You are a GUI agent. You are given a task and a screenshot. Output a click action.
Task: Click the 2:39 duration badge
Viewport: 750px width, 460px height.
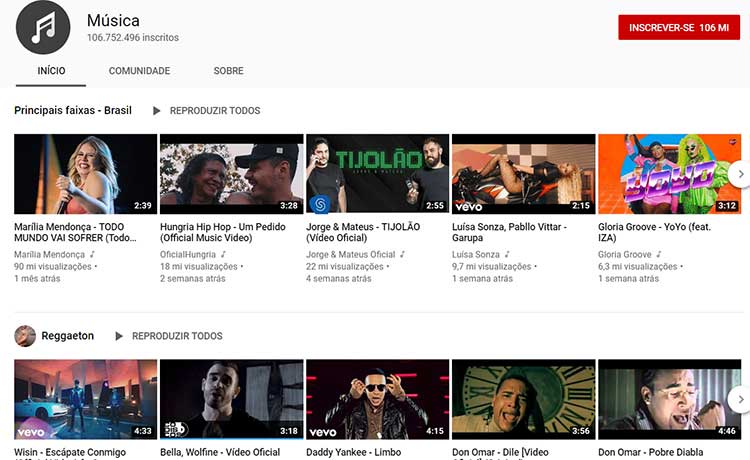pos(143,206)
